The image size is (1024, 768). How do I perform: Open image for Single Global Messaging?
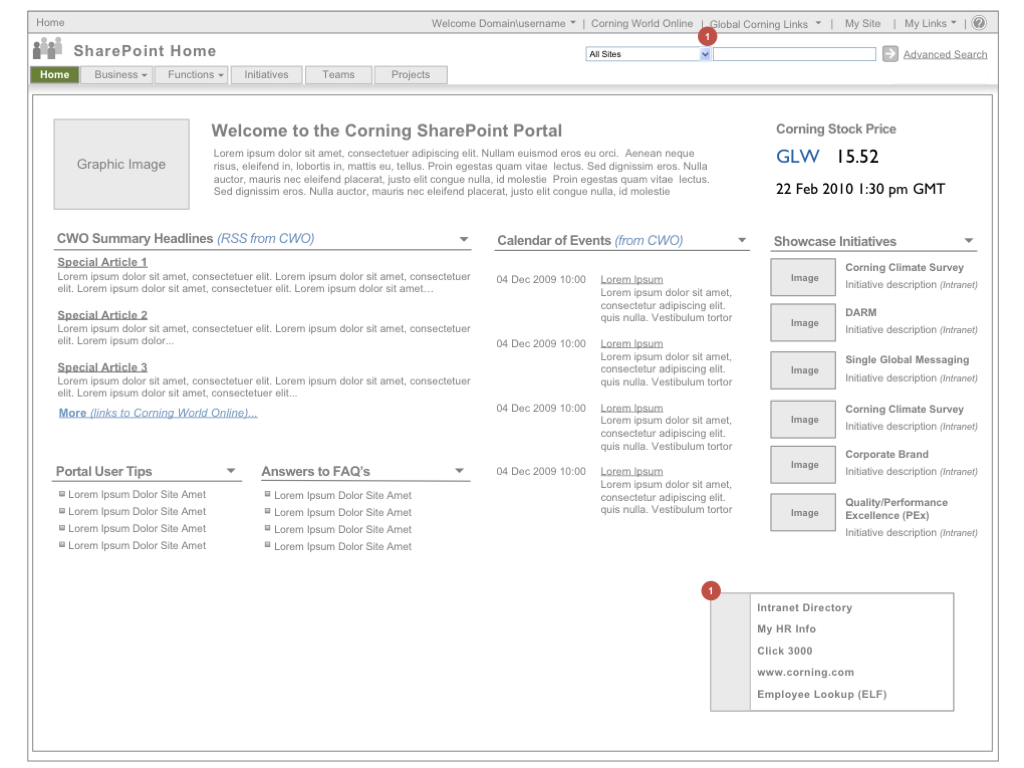[803, 370]
